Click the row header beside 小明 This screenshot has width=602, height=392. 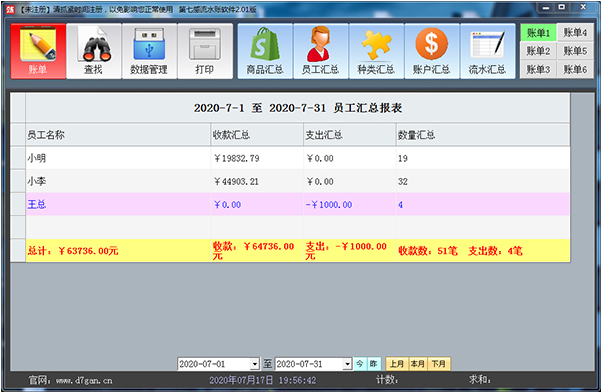click(18, 158)
